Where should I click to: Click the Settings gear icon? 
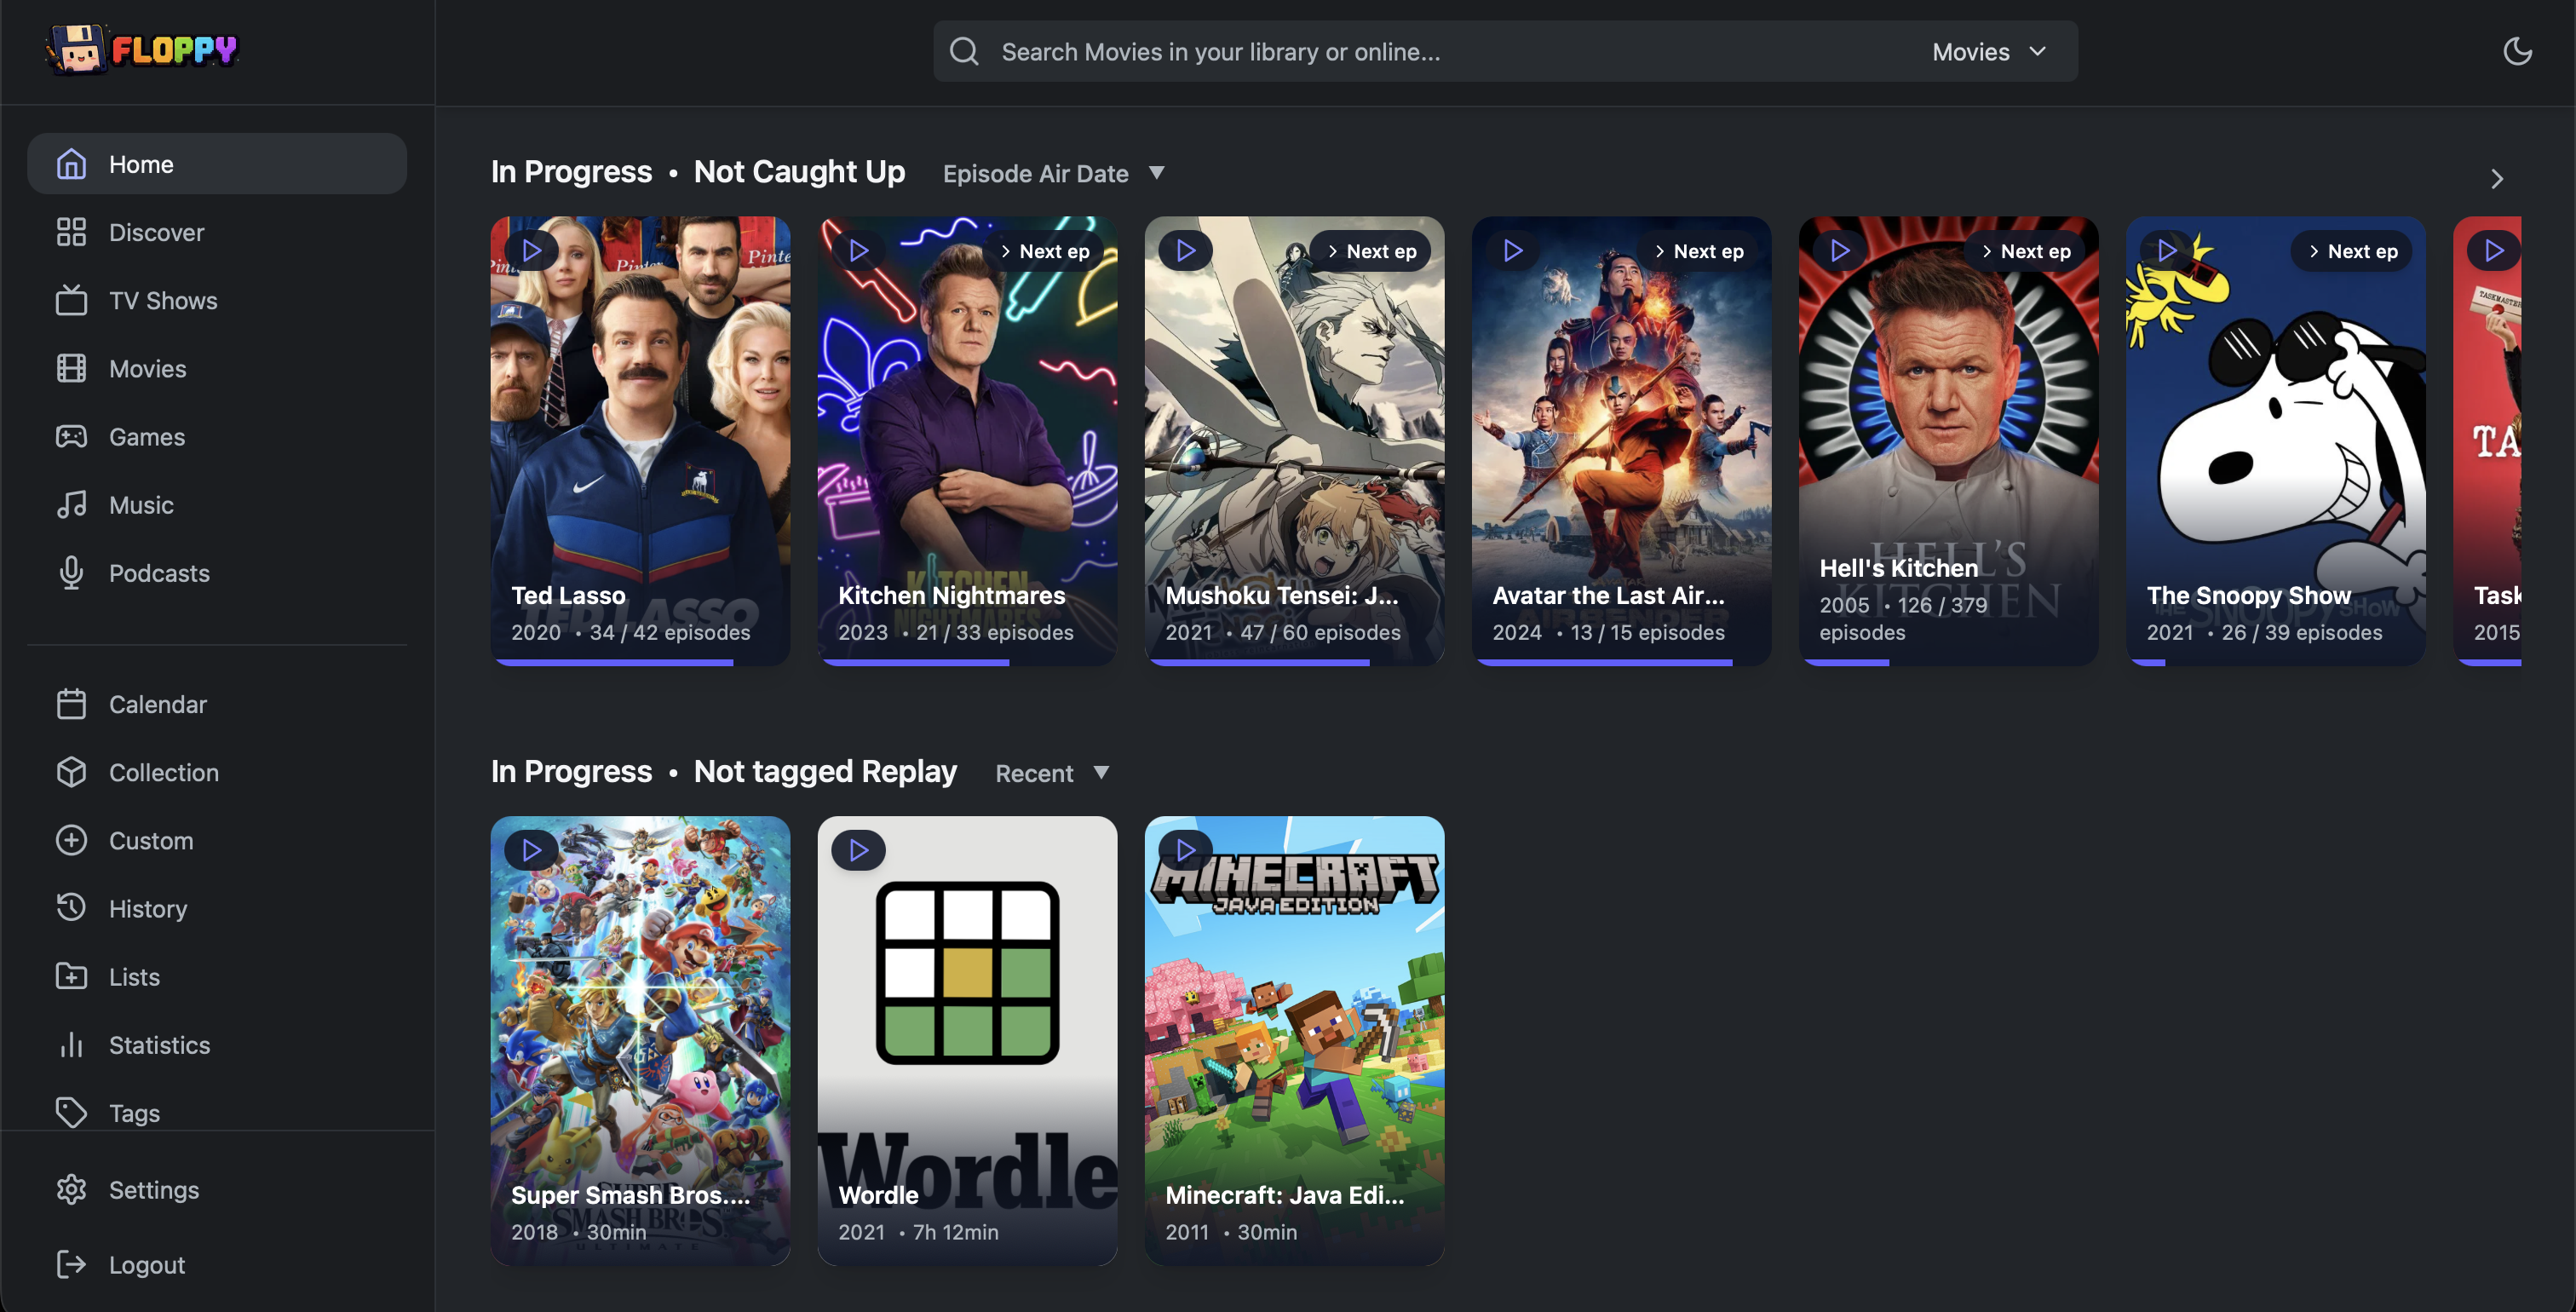pyautogui.click(x=71, y=1189)
